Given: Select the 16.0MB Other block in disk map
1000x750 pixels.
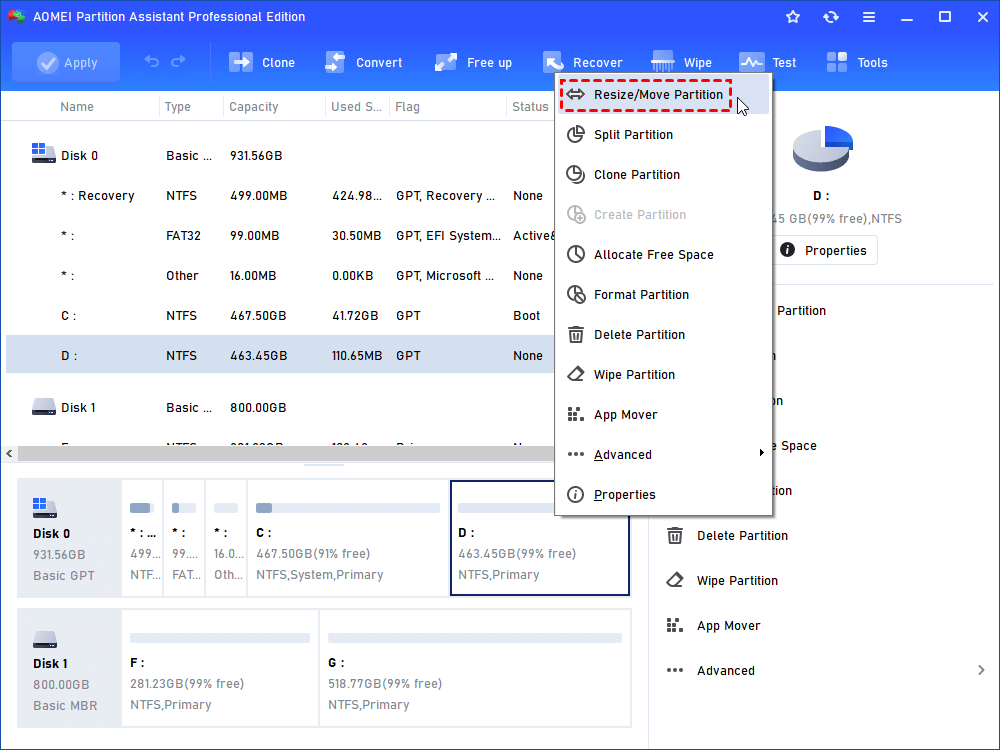Looking at the screenshot, I should click(x=226, y=538).
